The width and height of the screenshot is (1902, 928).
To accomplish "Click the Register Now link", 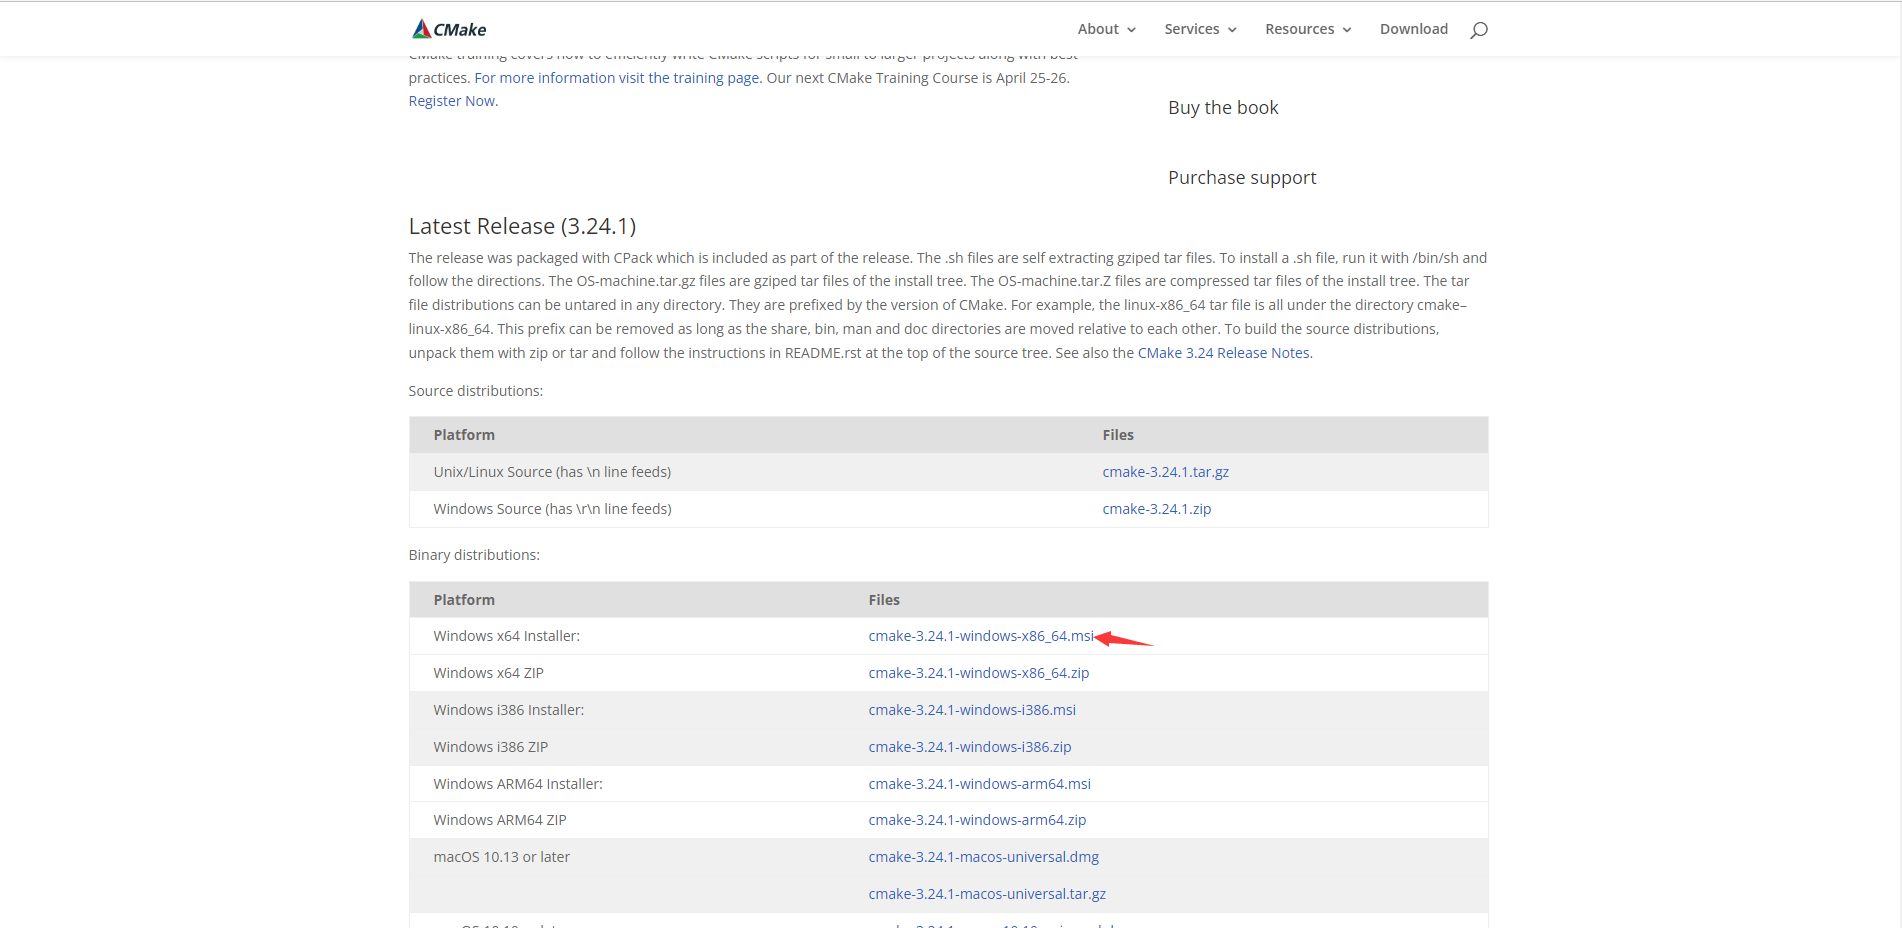I will coord(452,101).
